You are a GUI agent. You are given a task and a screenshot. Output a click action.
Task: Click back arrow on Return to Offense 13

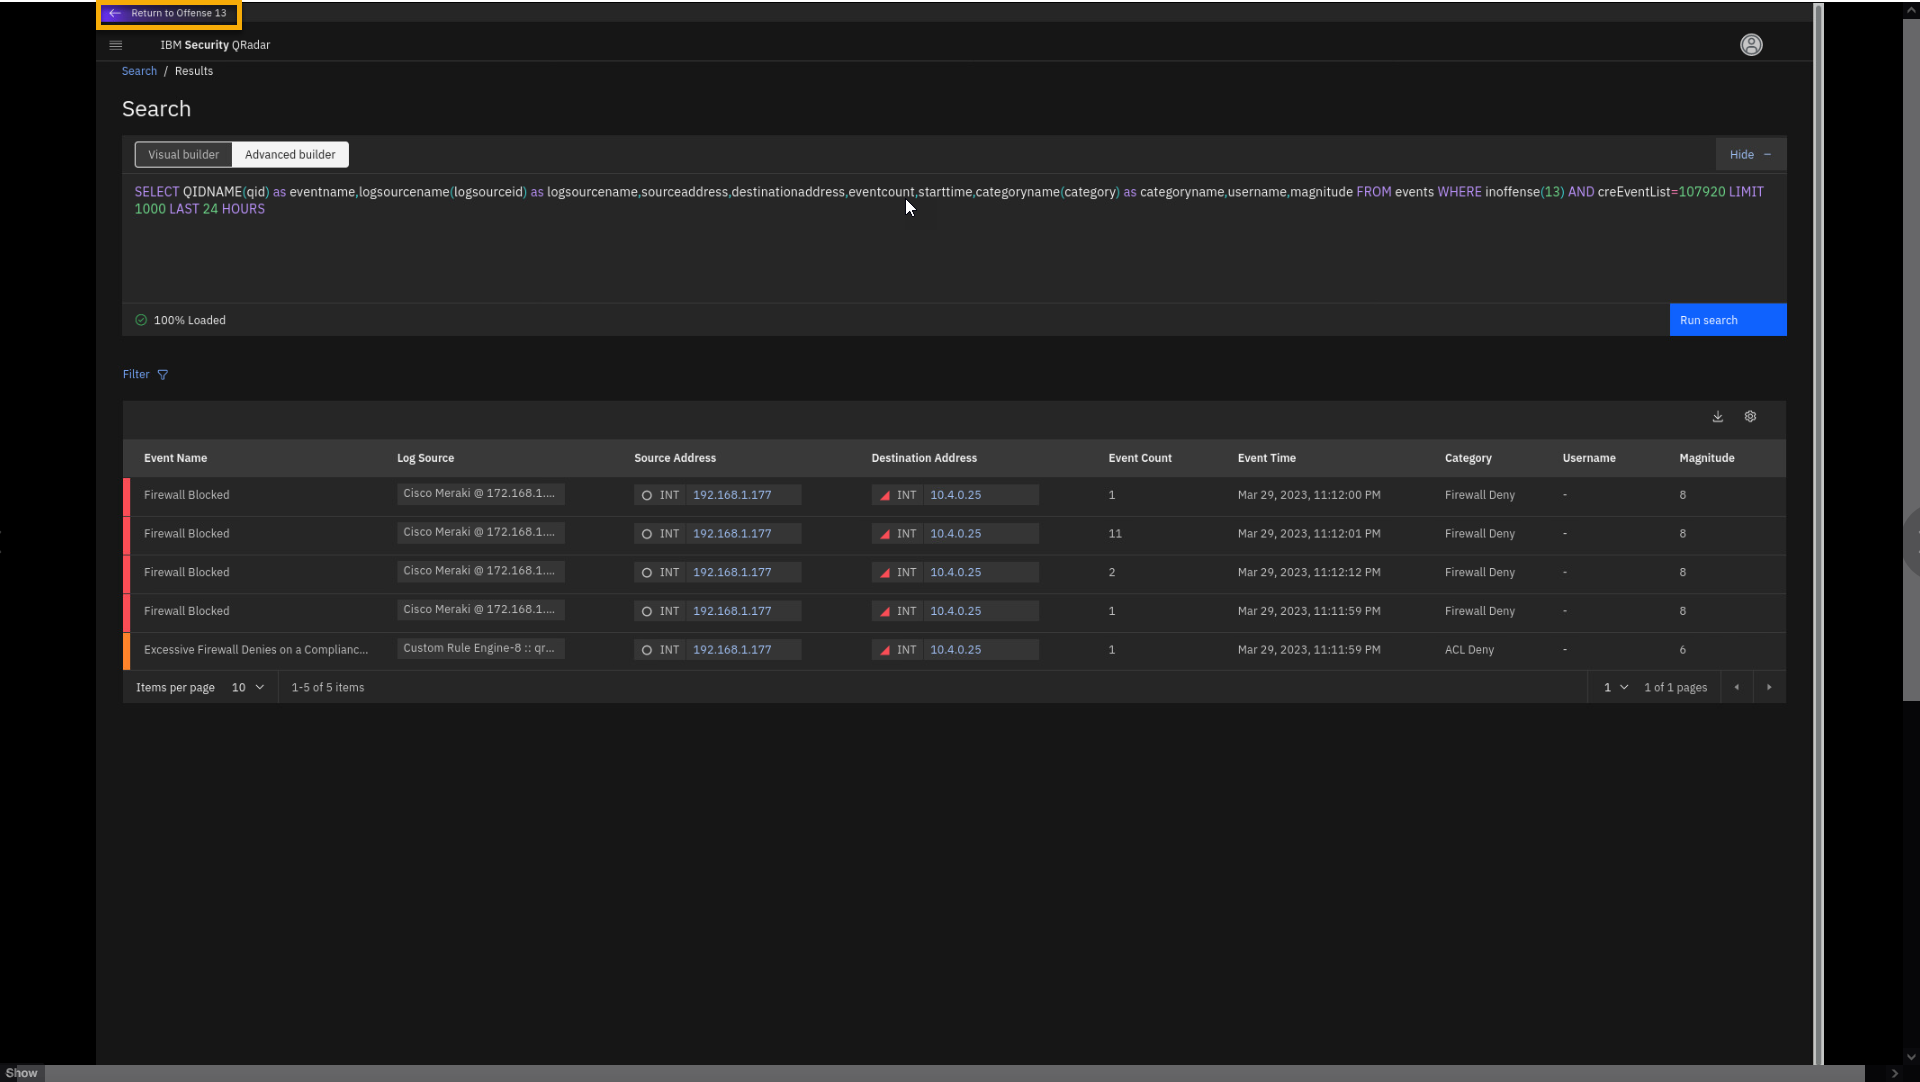point(115,14)
